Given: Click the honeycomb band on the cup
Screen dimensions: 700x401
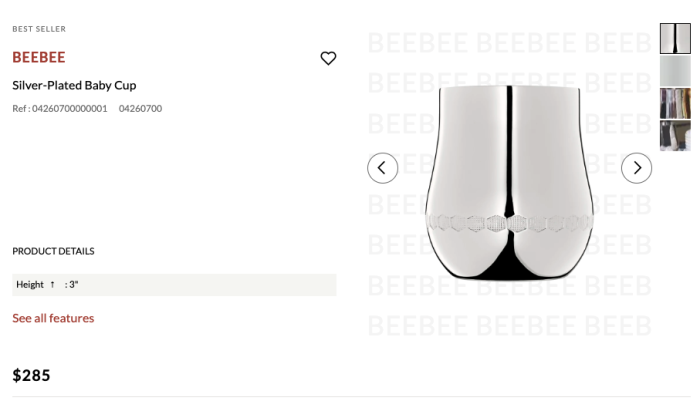Looking at the screenshot, I should tap(509, 223).
